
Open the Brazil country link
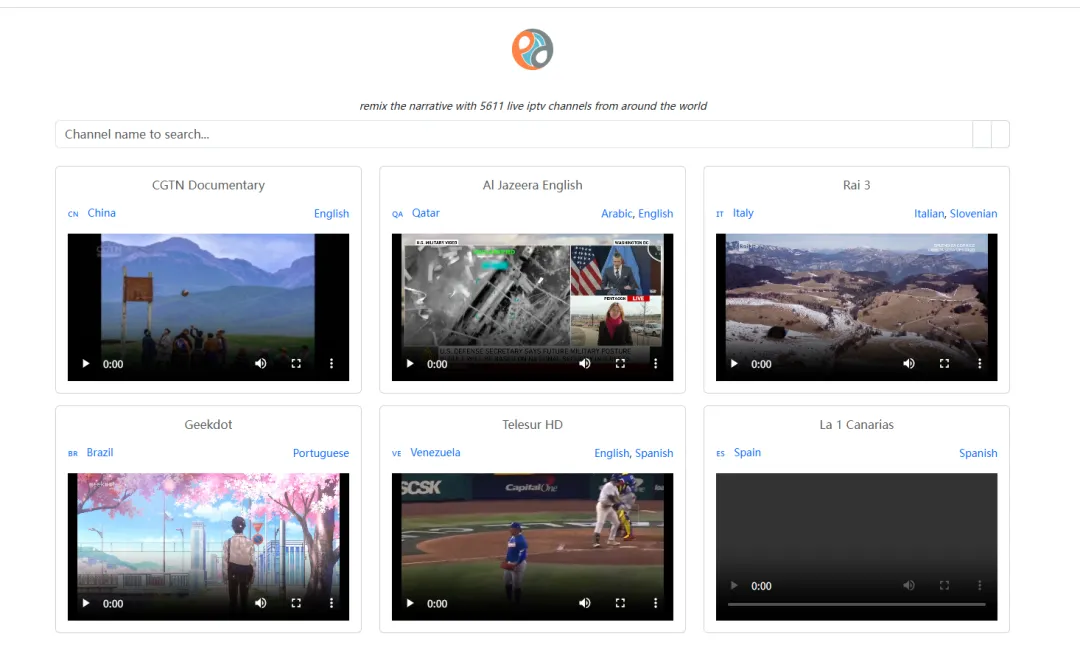coord(100,453)
